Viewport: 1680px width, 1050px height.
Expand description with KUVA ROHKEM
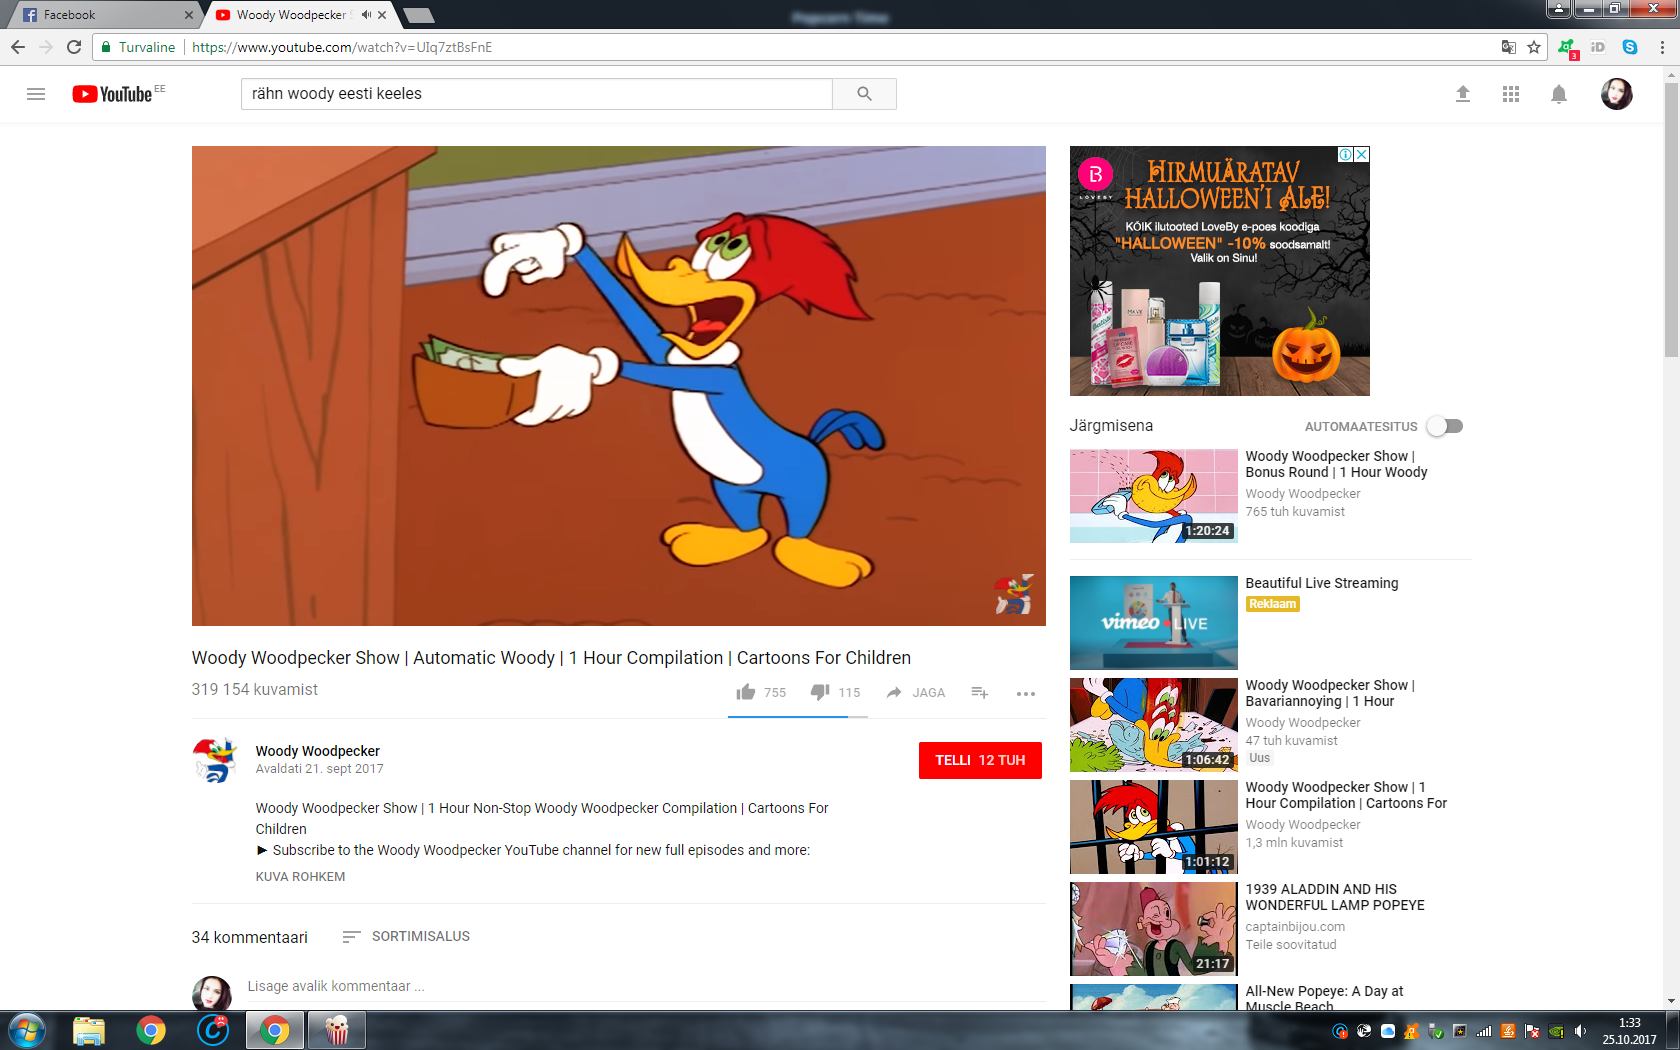300,877
